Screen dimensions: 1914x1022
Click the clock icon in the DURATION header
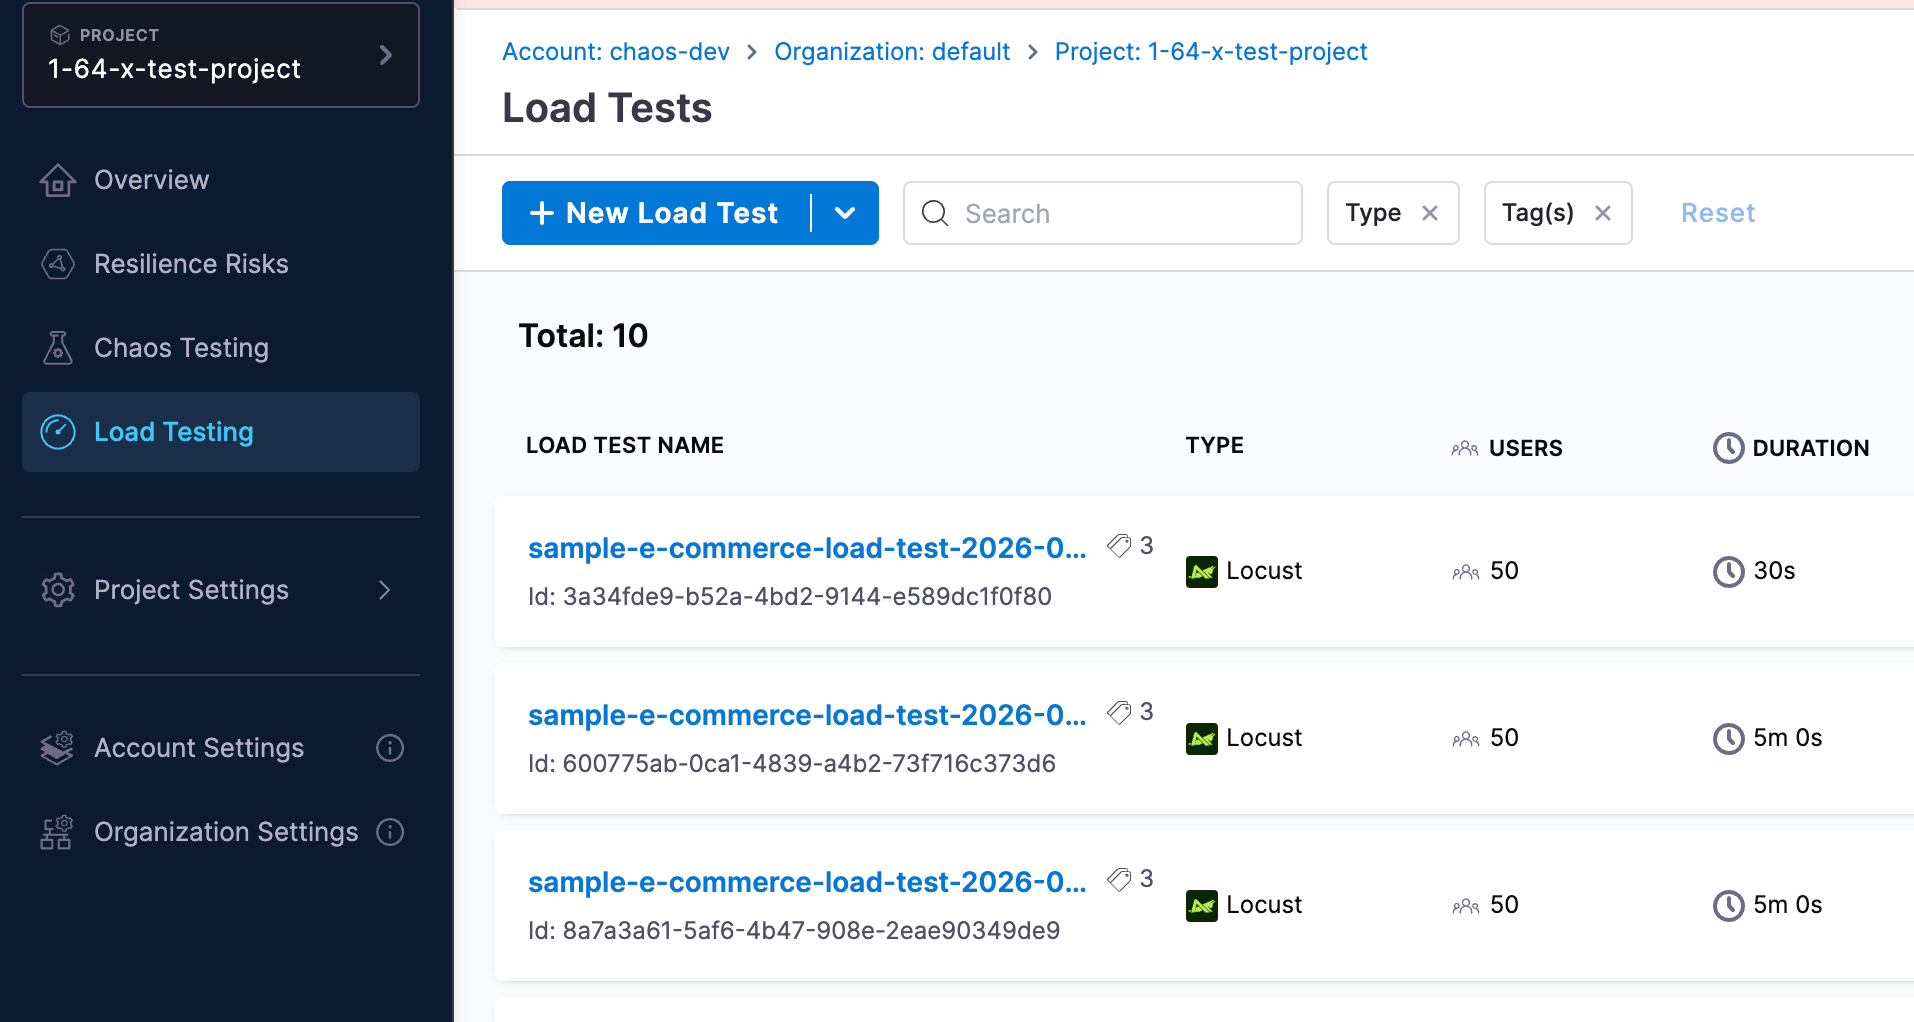tap(1727, 448)
